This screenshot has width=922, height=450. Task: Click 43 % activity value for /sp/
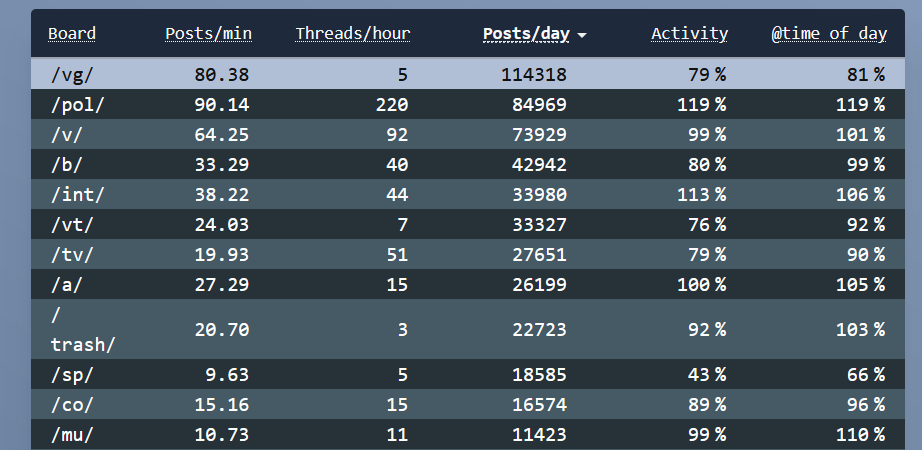[707, 375]
